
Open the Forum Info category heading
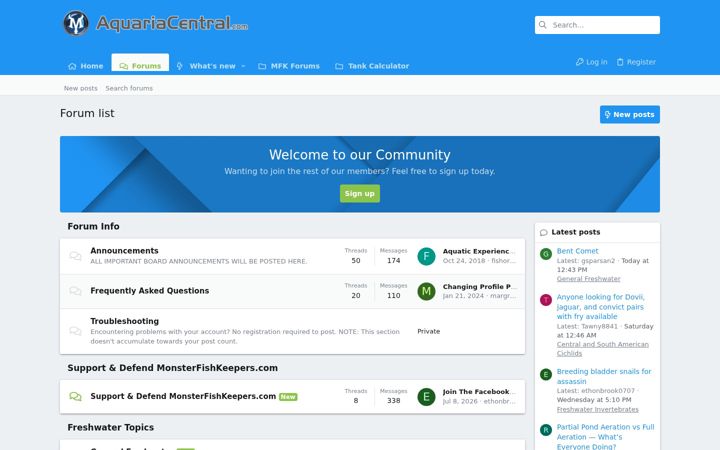point(93,226)
